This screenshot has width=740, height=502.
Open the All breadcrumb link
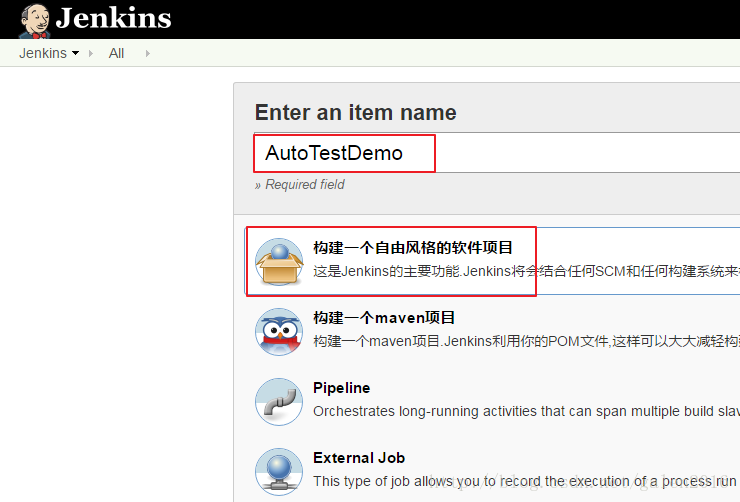116,53
